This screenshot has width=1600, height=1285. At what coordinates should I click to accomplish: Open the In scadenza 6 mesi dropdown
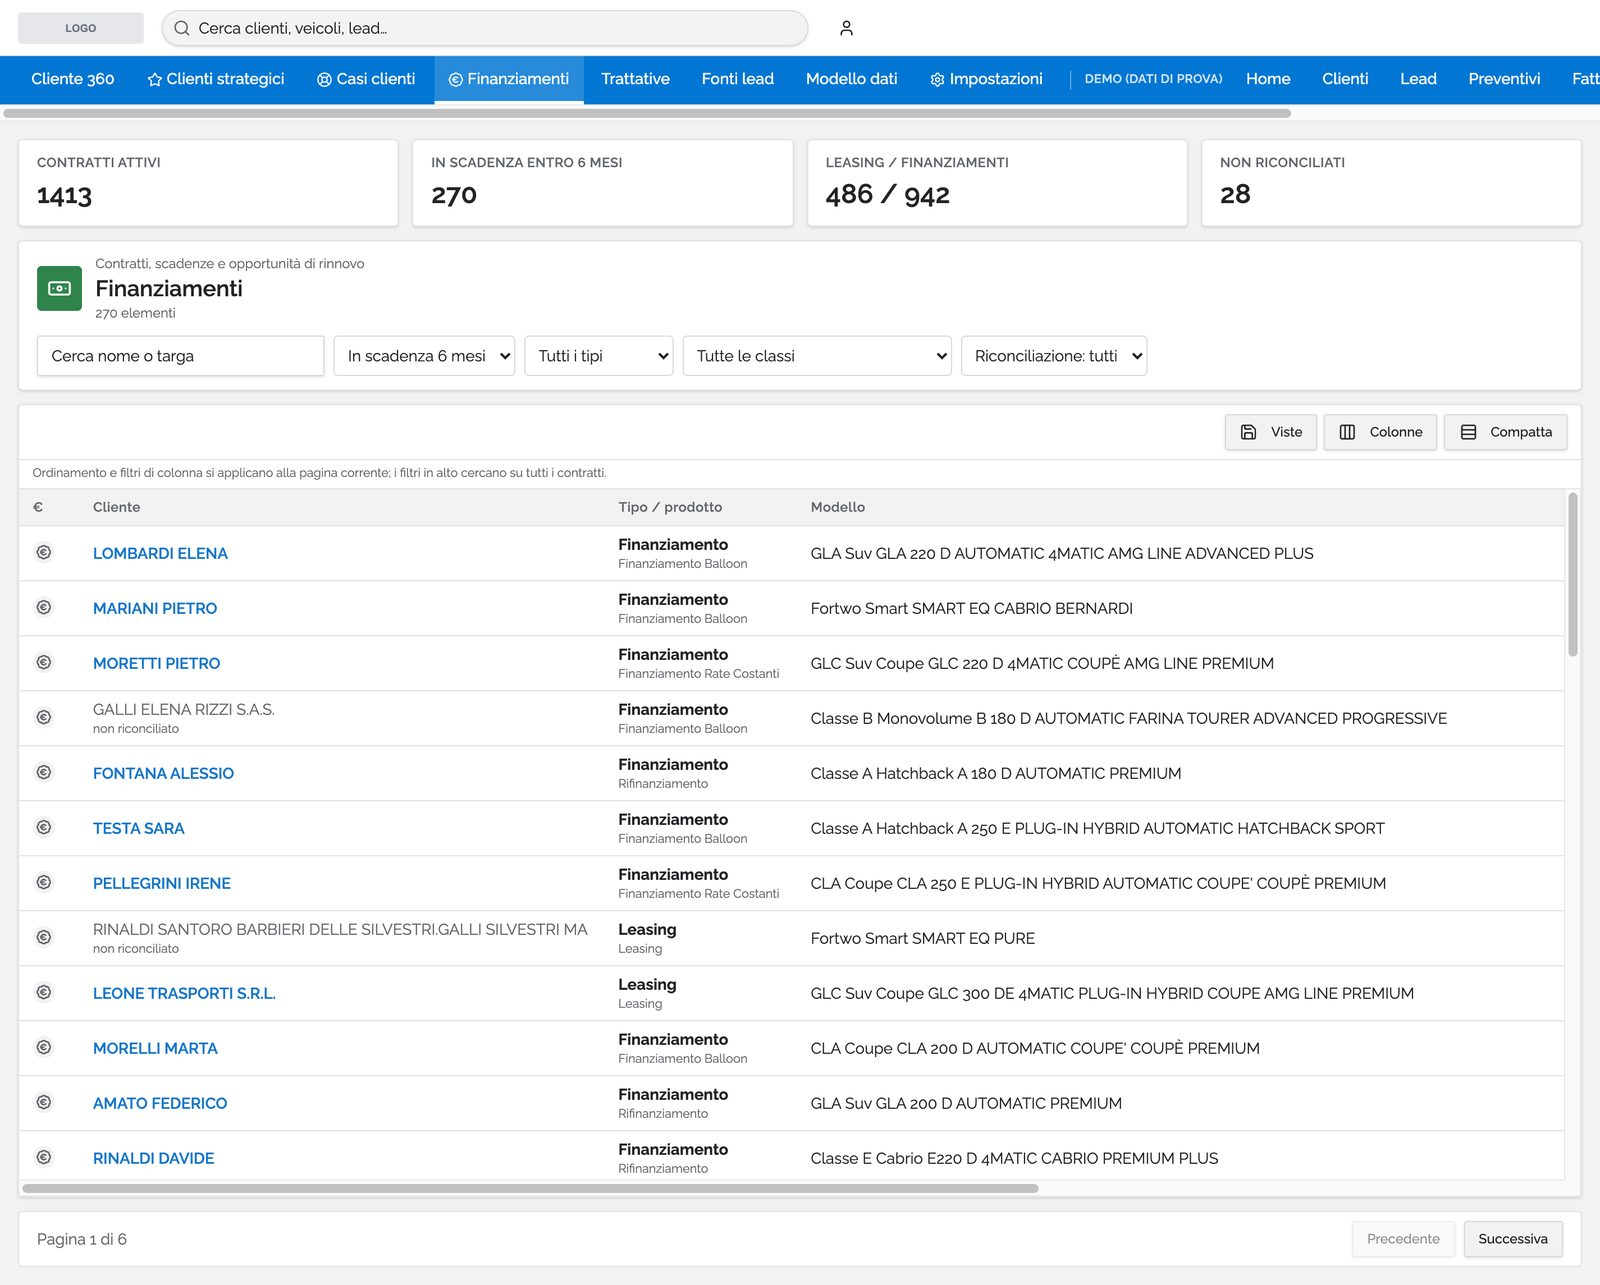point(424,356)
